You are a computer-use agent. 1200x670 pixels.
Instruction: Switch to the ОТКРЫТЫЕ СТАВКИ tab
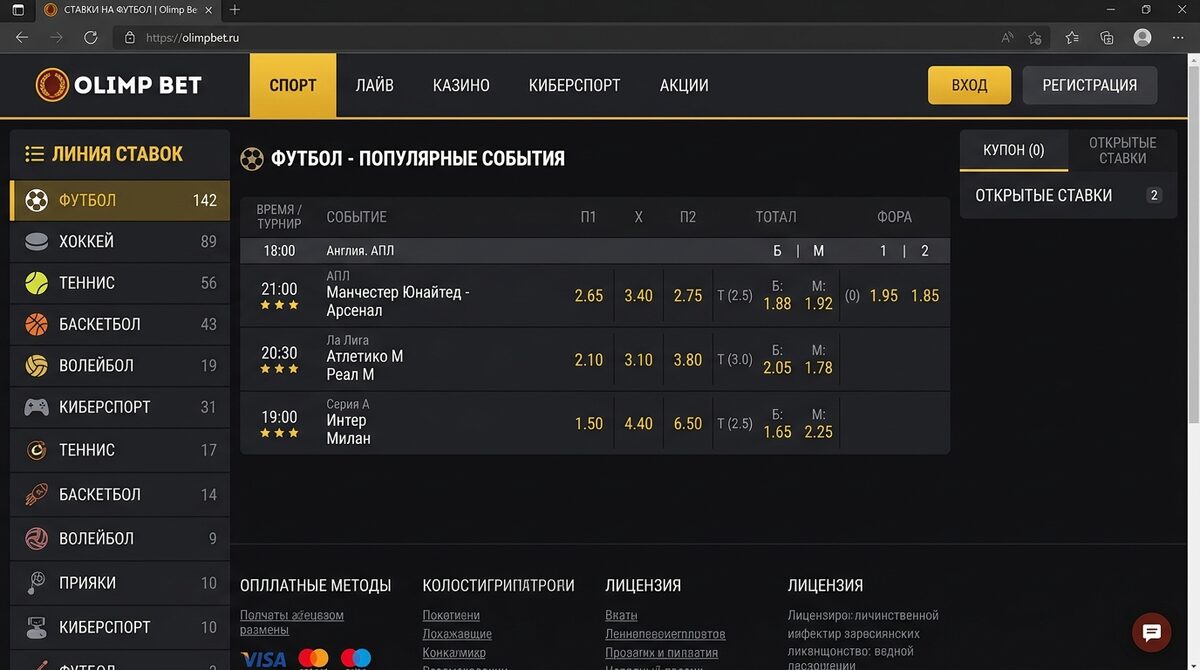1123,150
